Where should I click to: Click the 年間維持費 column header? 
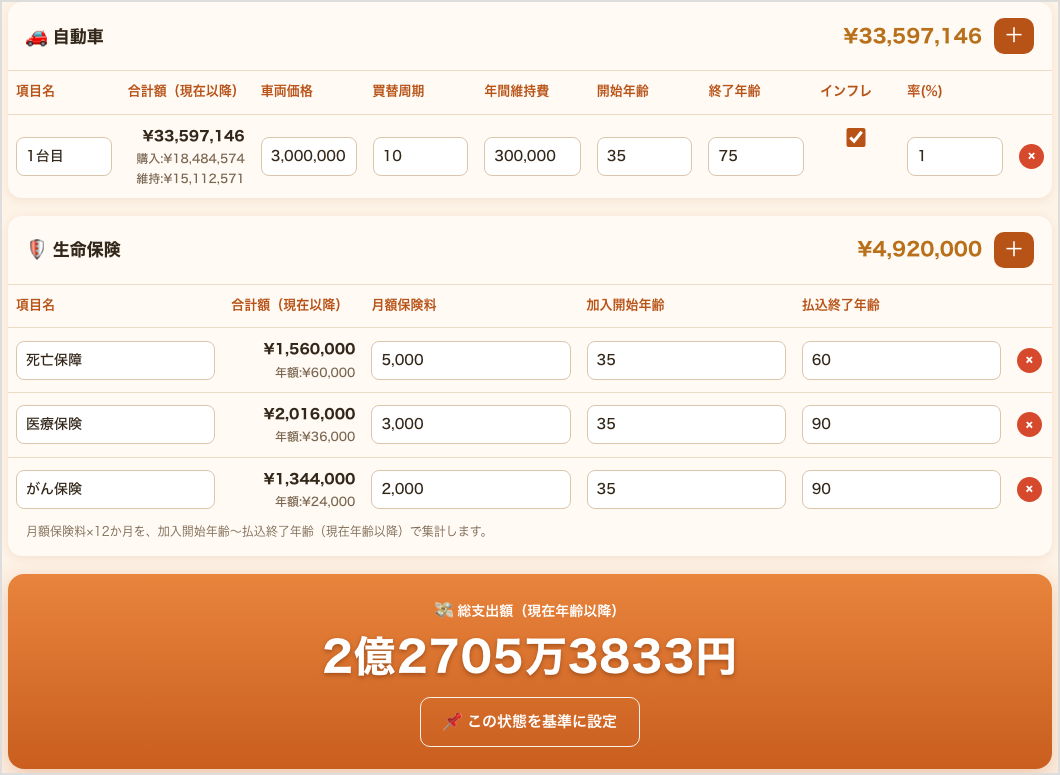[516, 91]
